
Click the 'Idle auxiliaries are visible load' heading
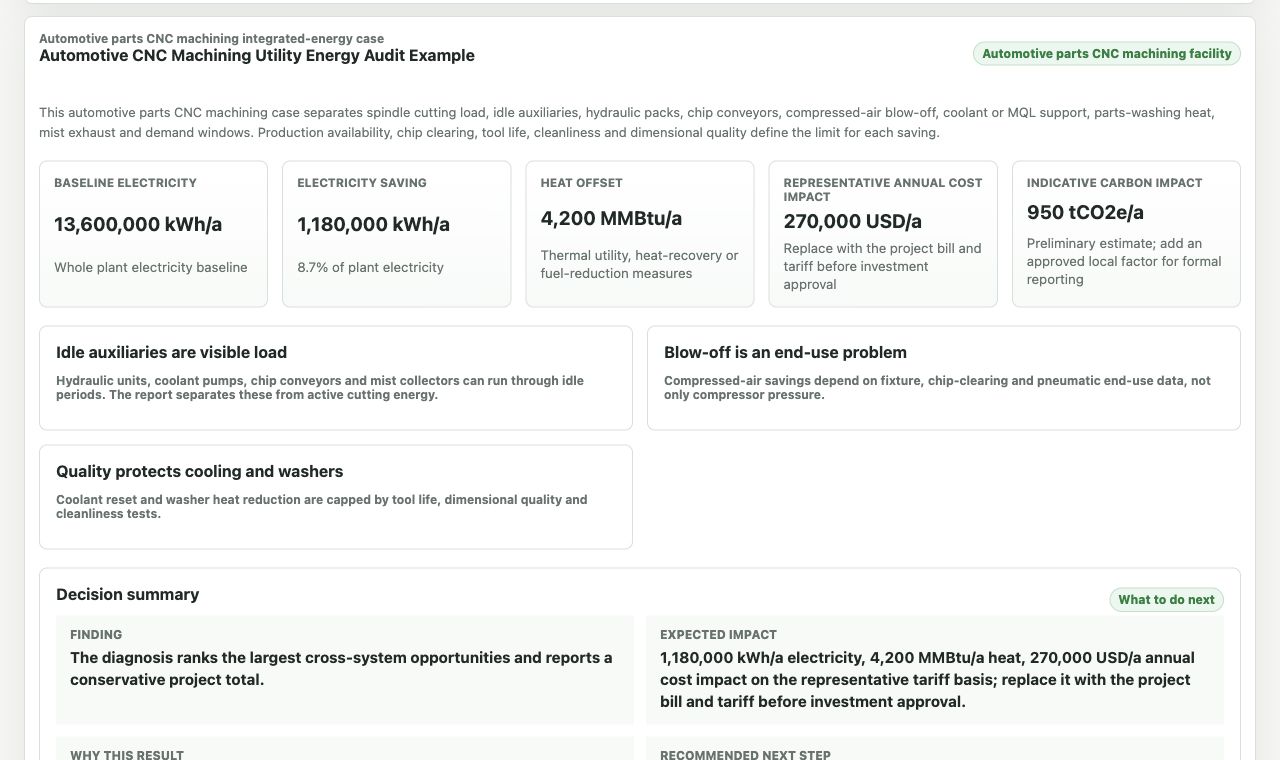pos(171,353)
